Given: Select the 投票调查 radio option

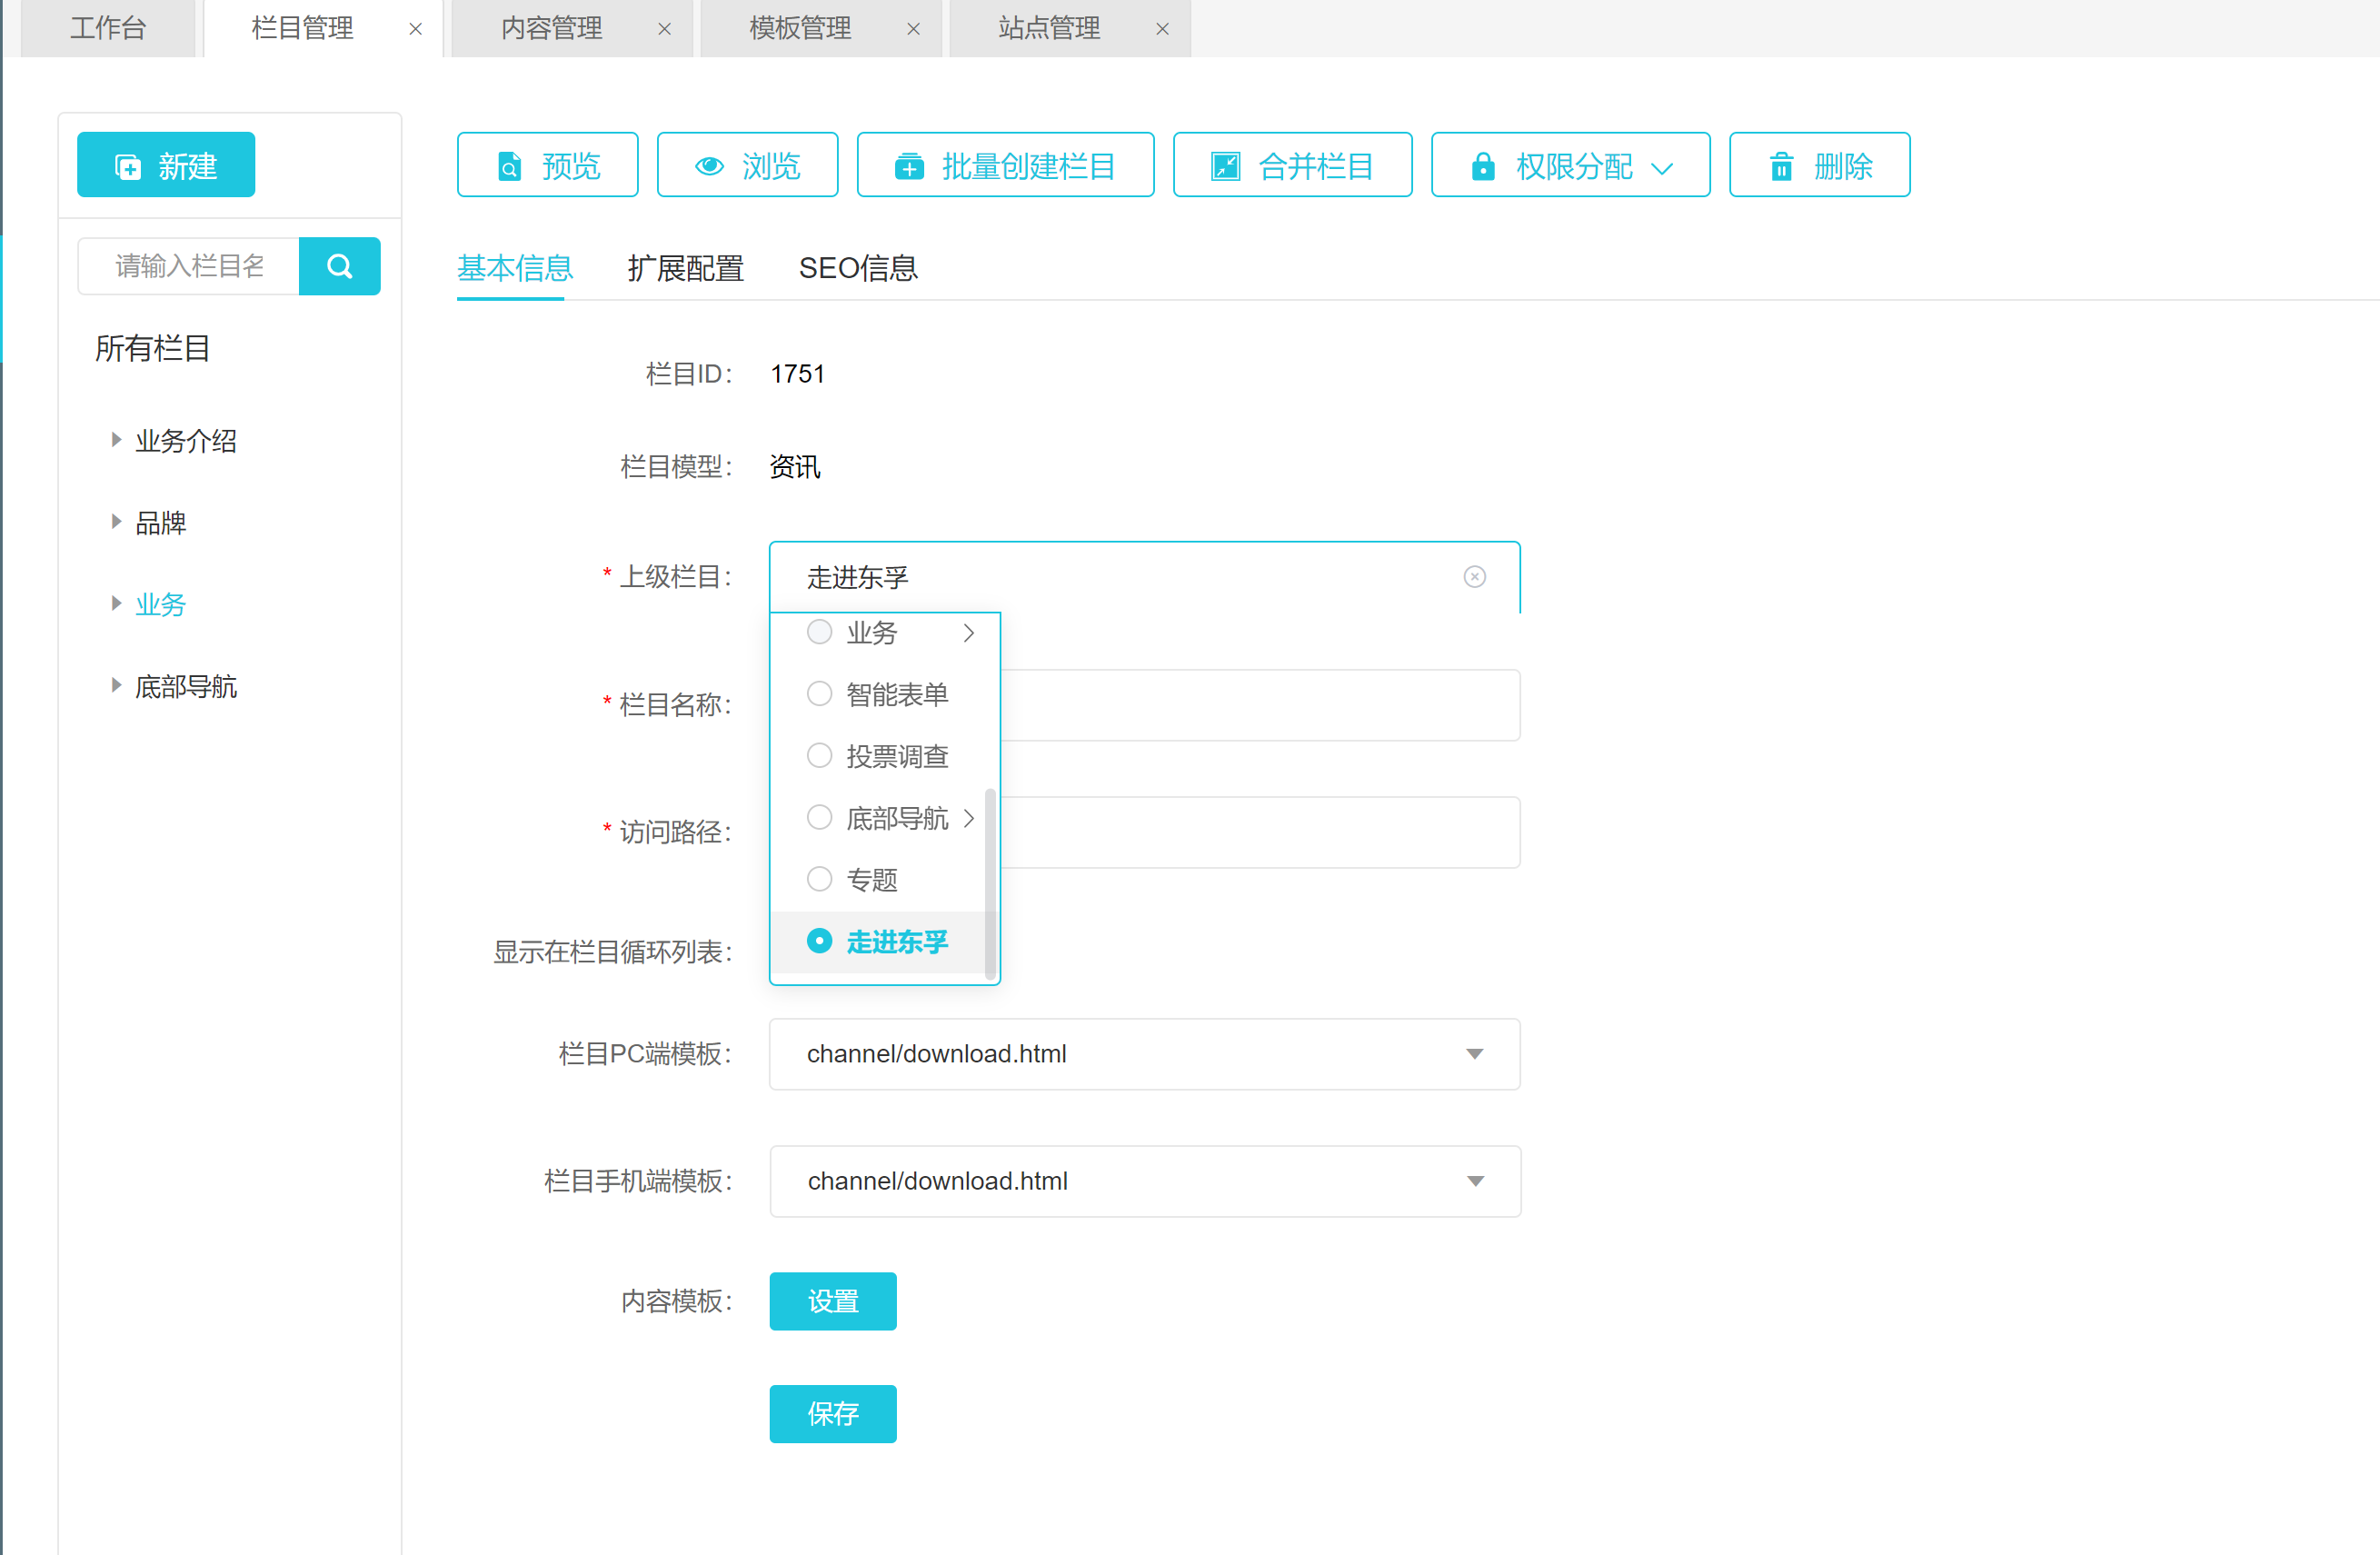Looking at the screenshot, I should coord(819,756).
